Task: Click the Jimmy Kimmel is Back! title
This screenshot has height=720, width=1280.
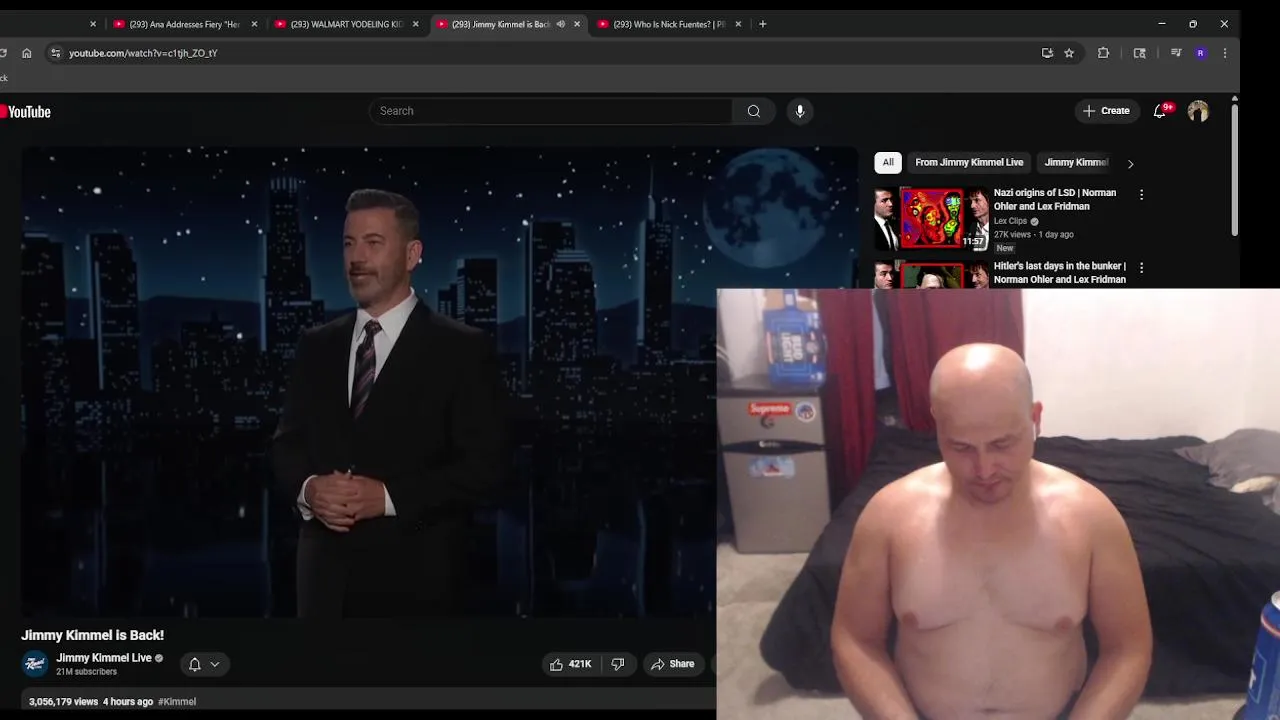Action: pos(93,635)
